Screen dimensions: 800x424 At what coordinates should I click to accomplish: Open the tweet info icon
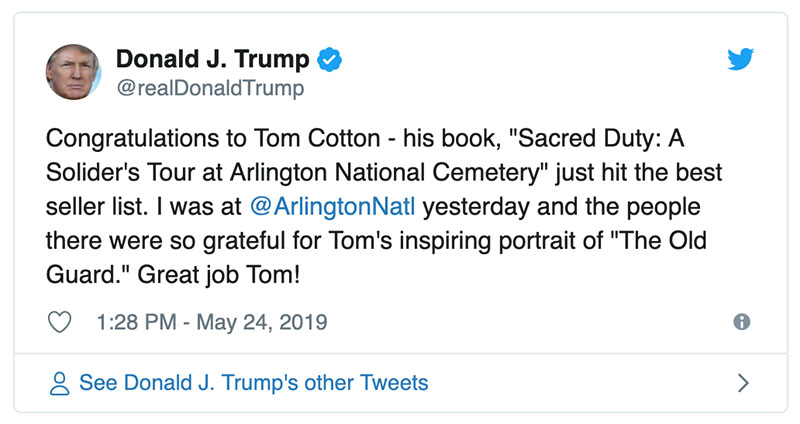click(741, 322)
